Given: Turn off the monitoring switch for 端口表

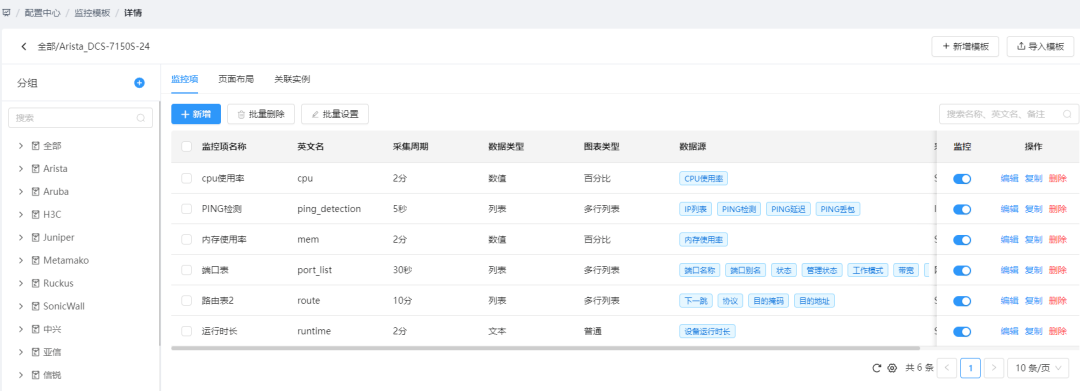Looking at the screenshot, I should click(x=962, y=271).
